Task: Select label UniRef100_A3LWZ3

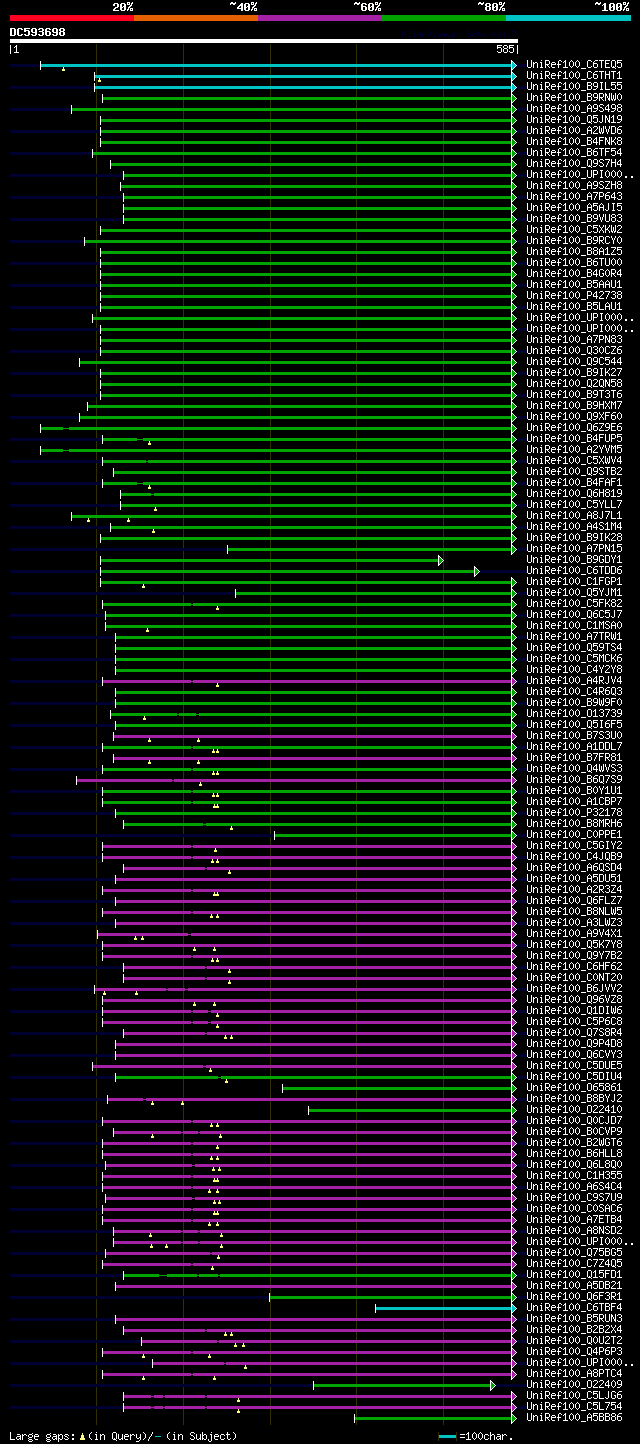Action: point(574,922)
